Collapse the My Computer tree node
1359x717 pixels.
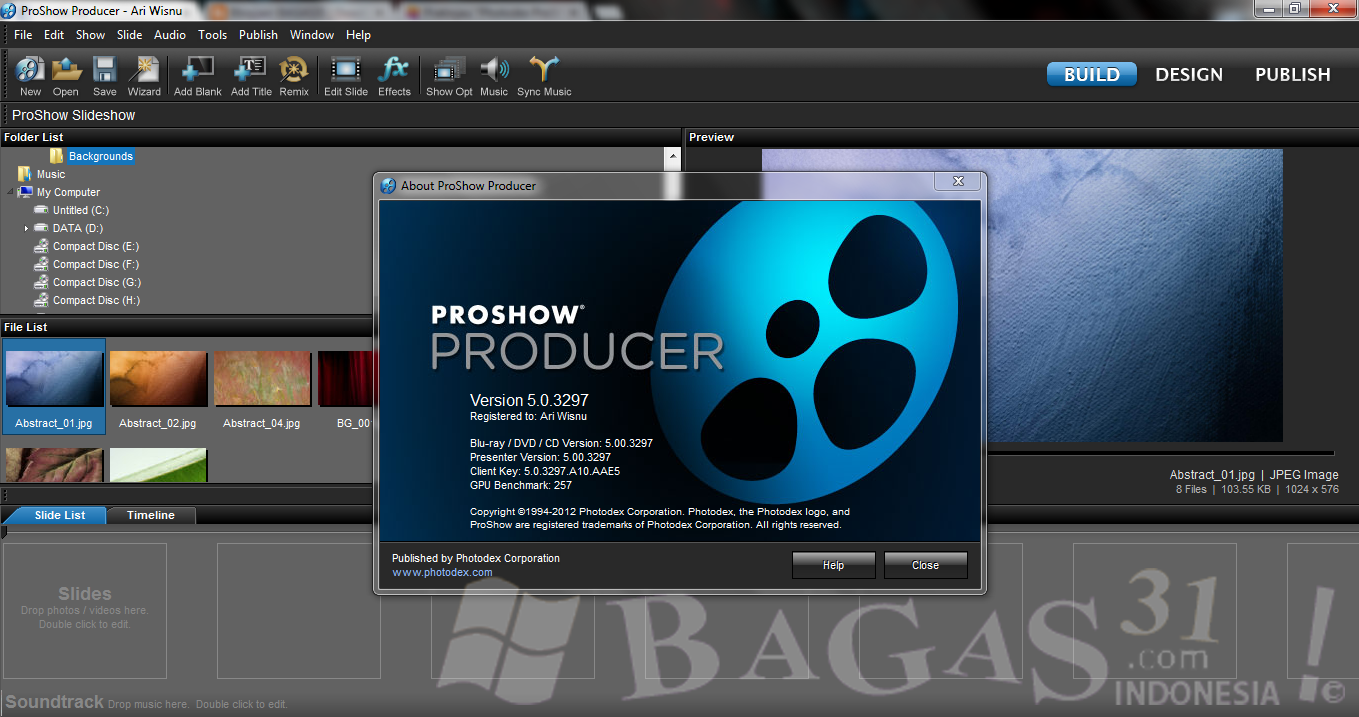click(x=10, y=192)
